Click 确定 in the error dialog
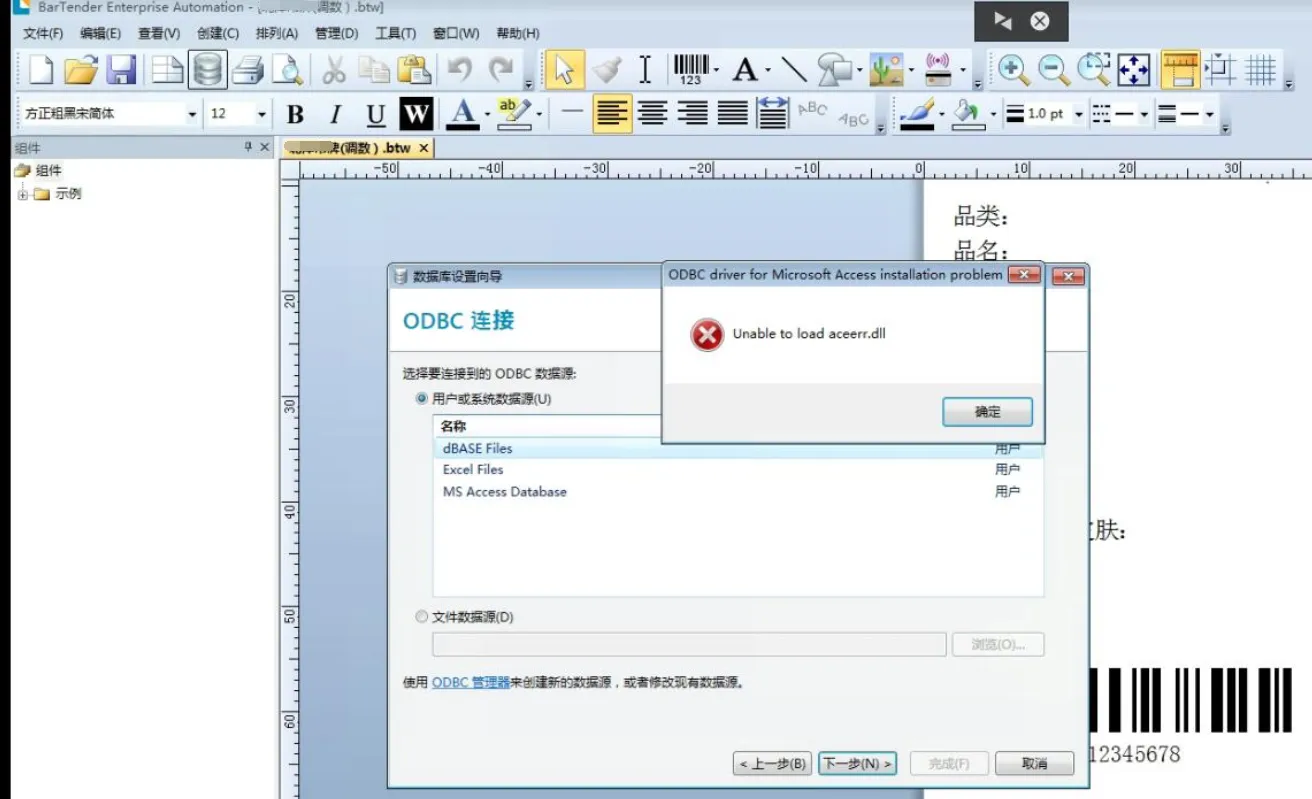This screenshot has height=799, width=1312. (x=987, y=412)
